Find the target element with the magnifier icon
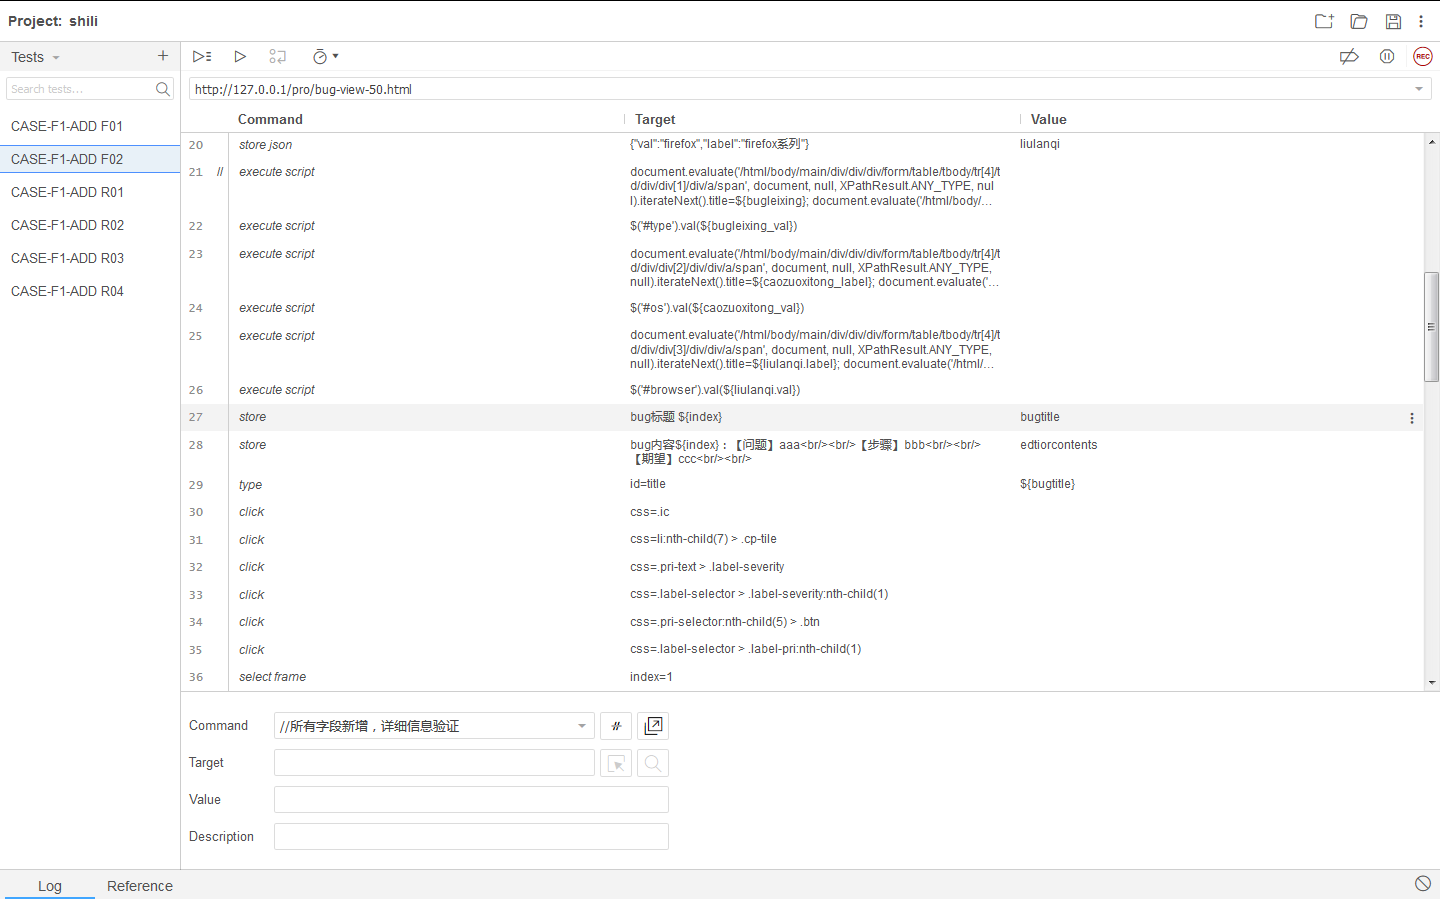Image resolution: width=1440 pixels, height=900 pixels. pyautogui.click(x=652, y=763)
